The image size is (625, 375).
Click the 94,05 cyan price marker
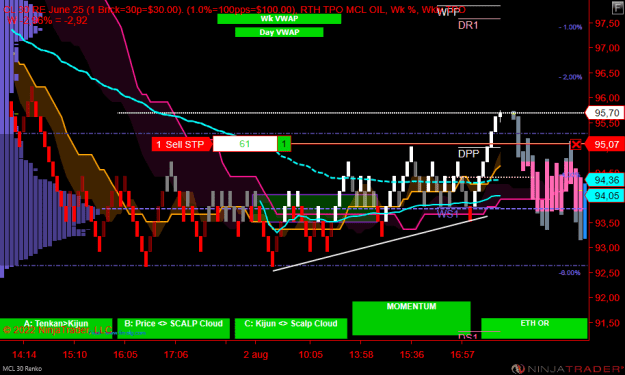604,195
